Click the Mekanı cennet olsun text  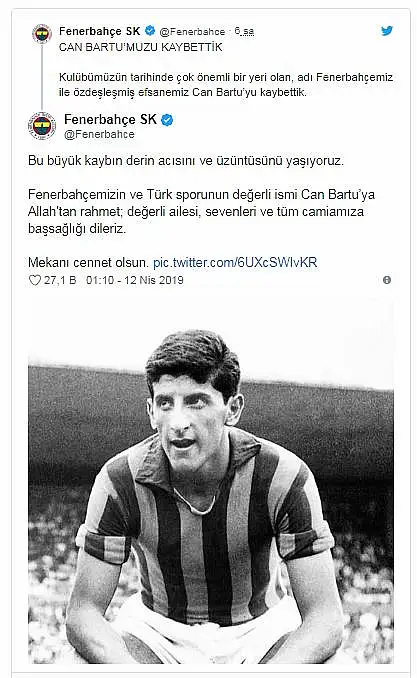tap(88, 262)
